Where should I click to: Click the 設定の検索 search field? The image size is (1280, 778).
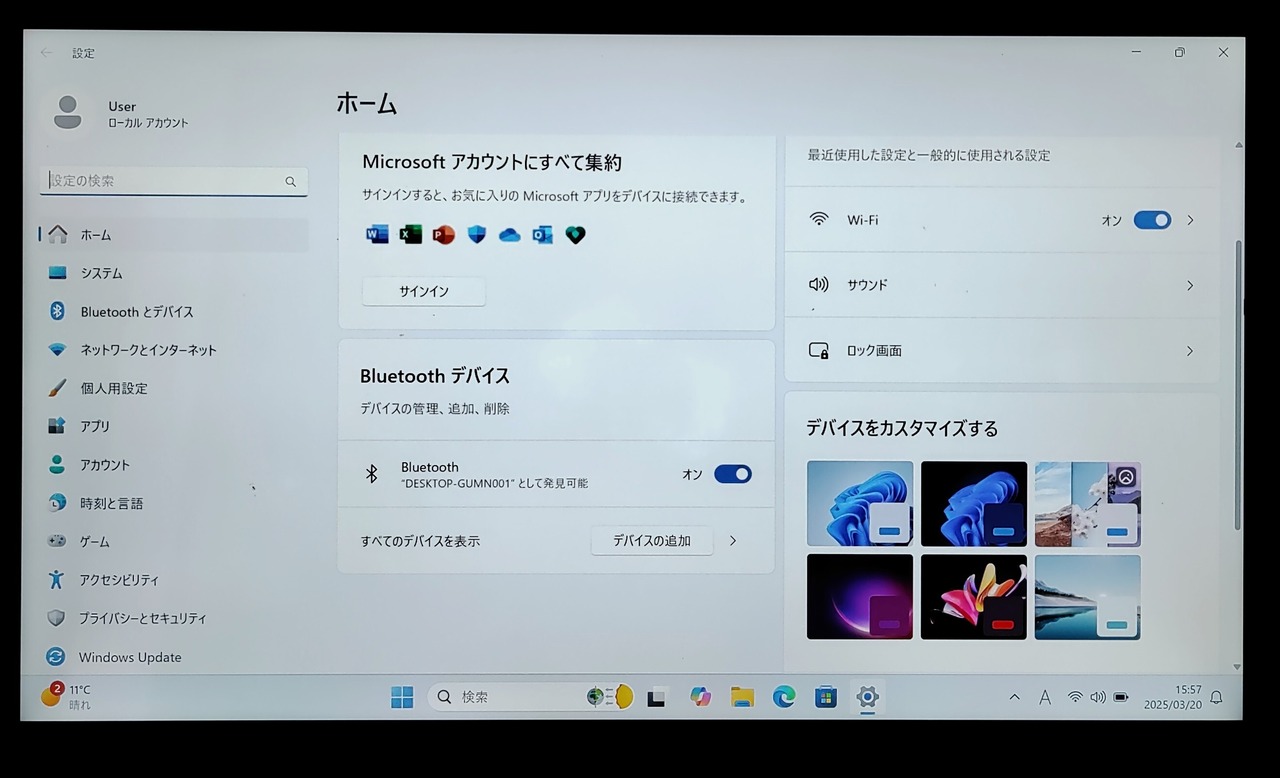click(174, 181)
